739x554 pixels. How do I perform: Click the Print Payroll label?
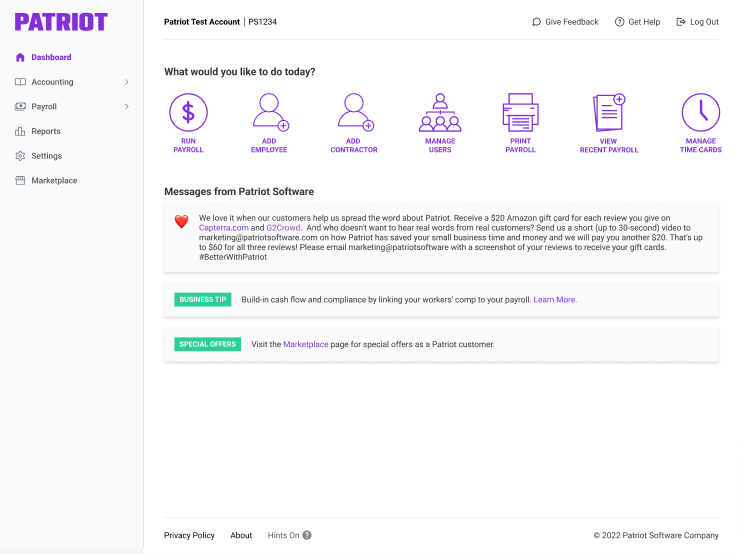pyautogui.click(x=520, y=145)
